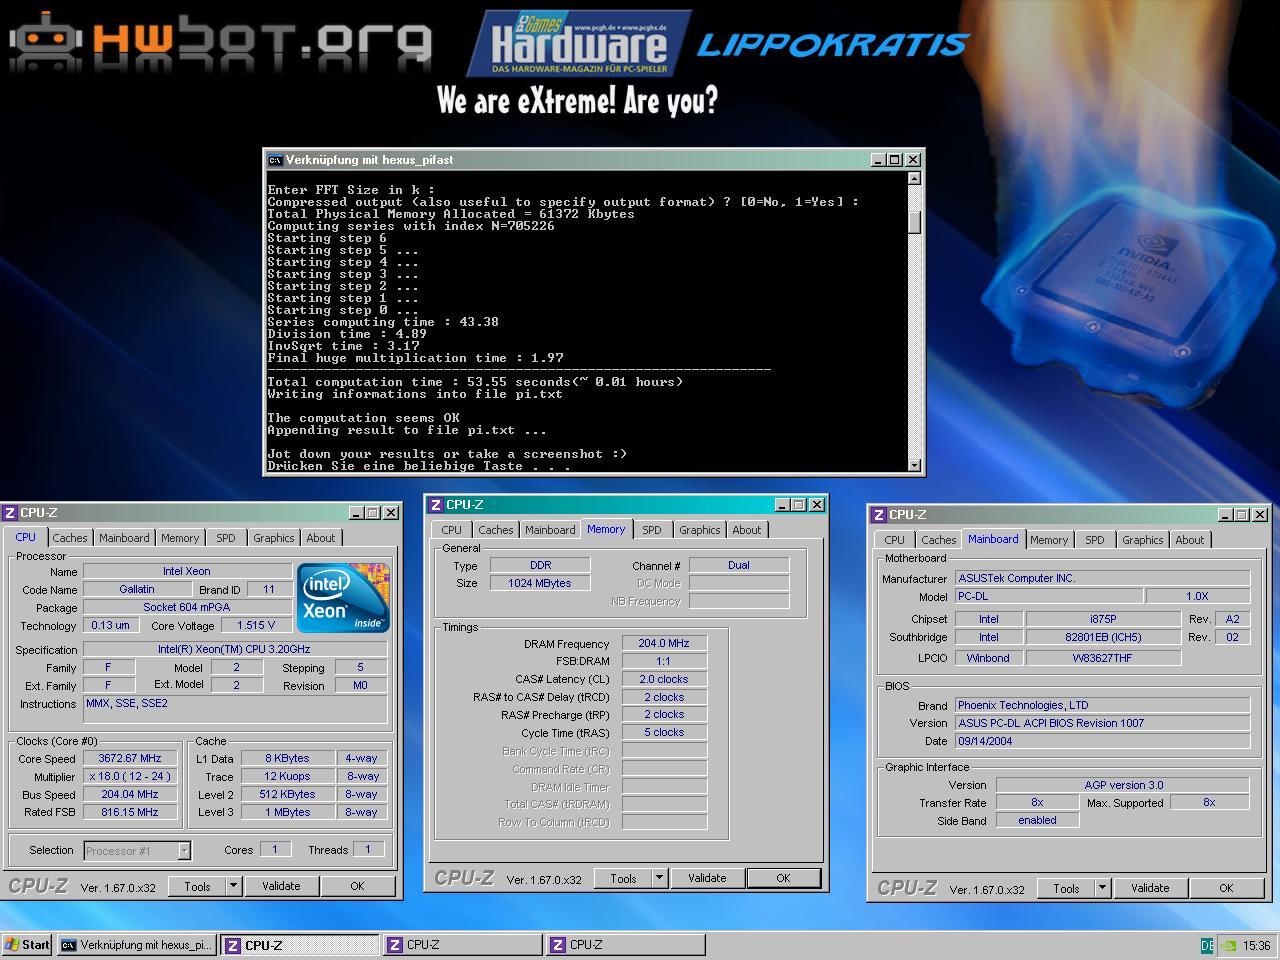Click the BIOS Version field Revision 1007
This screenshot has height=960, width=1280.
click(x=1103, y=723)
